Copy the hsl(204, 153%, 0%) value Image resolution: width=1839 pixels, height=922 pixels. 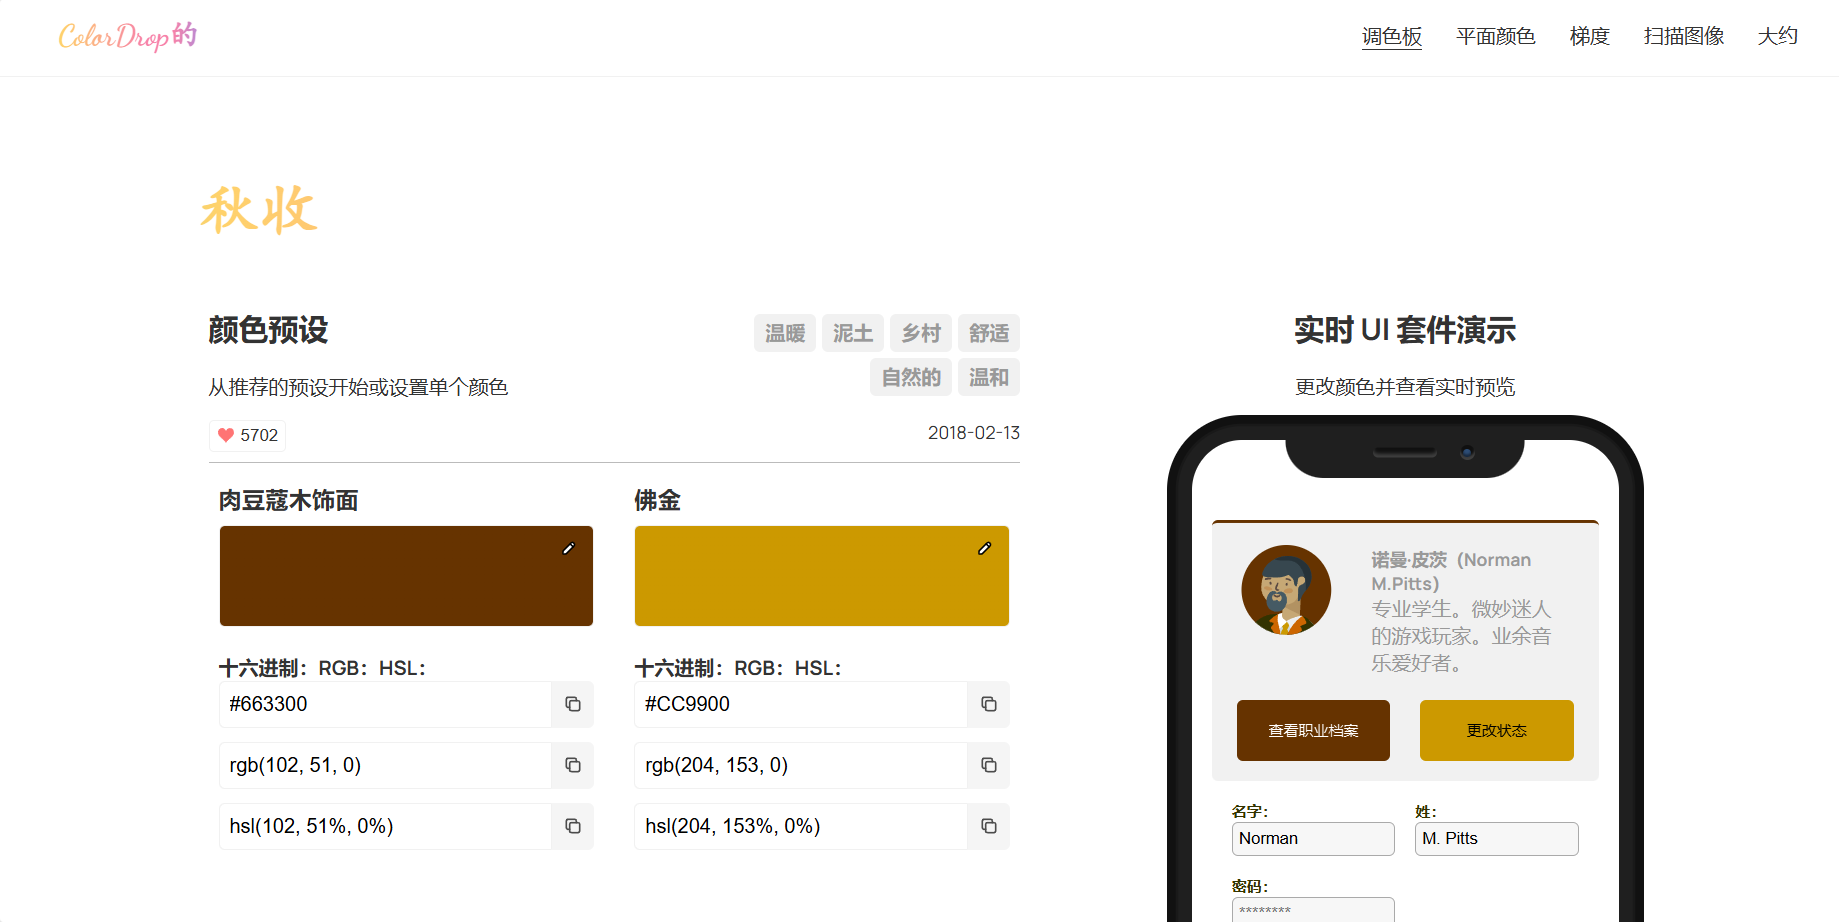point(989,826)
